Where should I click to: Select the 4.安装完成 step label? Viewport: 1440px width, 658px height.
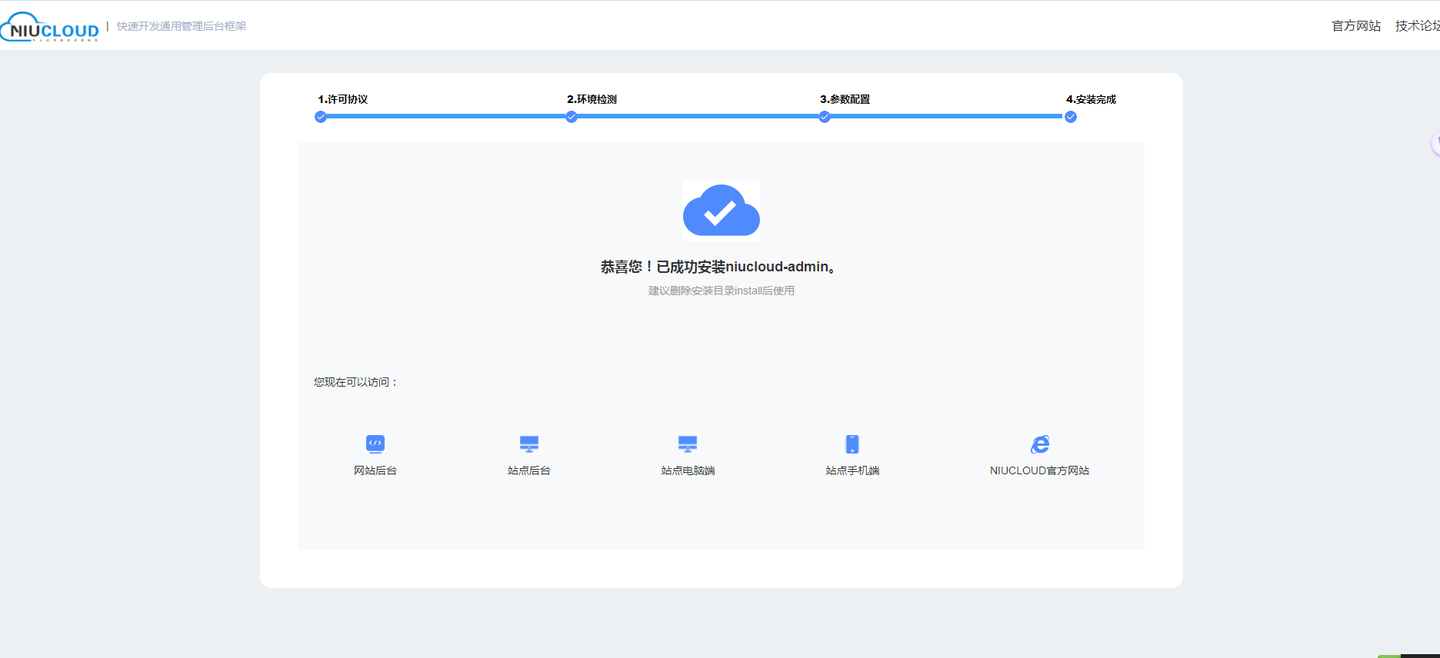pyautogui.click(x=1091, y=99)
